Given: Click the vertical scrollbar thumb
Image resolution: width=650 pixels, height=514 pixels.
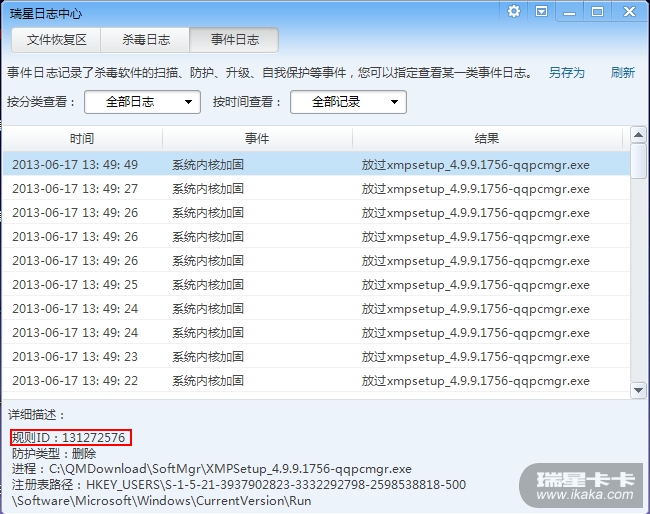Looking at the screenshot, I should (x=638, y=161).
